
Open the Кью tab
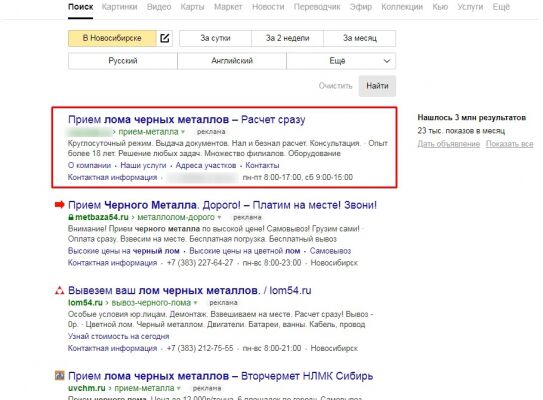click(440, 7)
